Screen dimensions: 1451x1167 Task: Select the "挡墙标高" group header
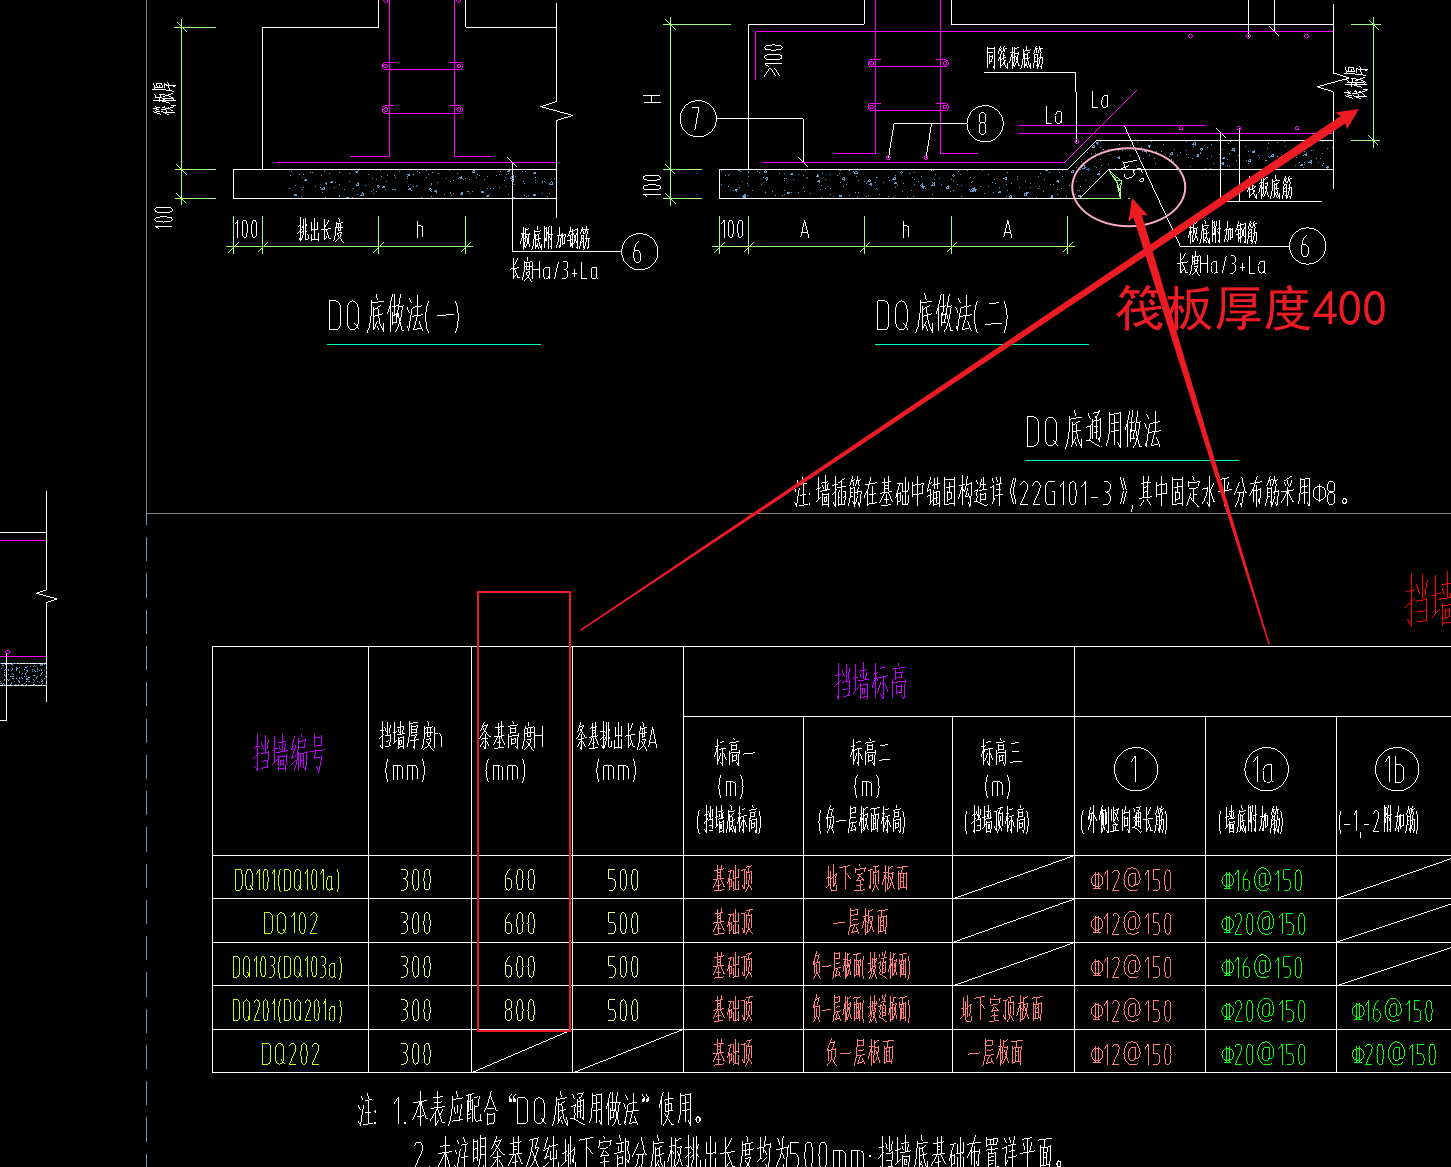point(871,683)
